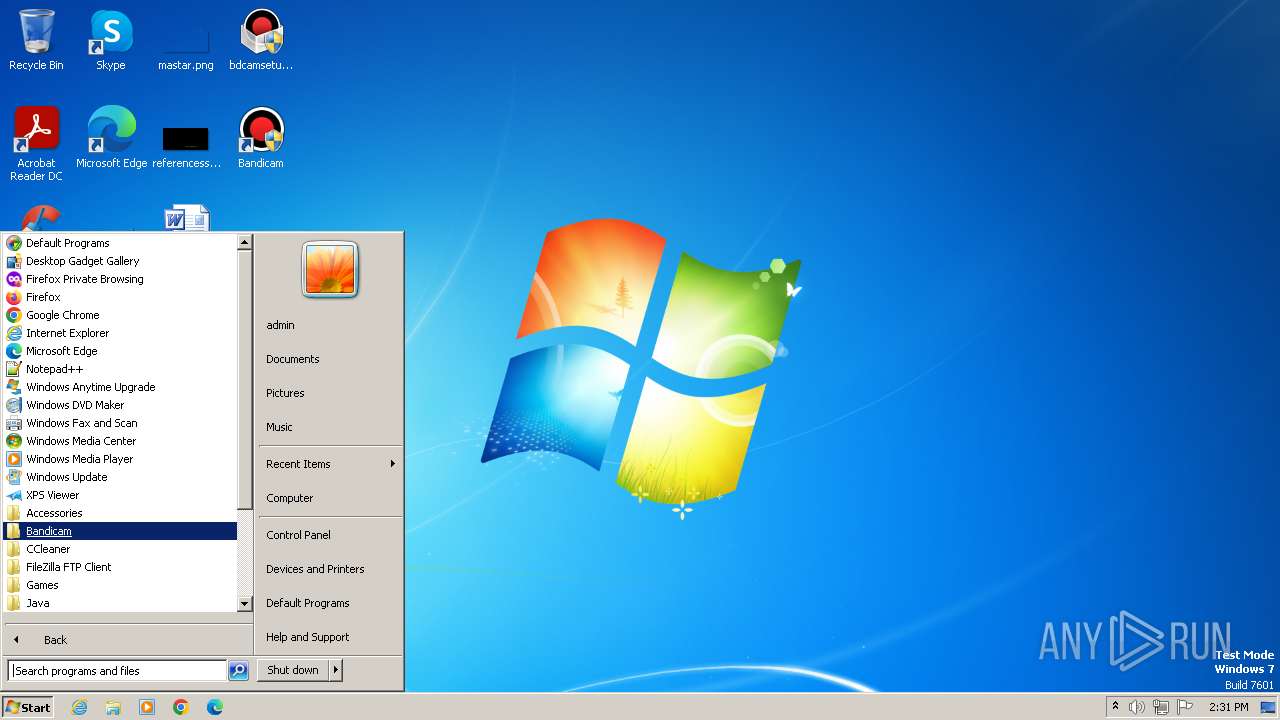Open Devices and Printers
1280x720 pixels.
tap(330, 569)
